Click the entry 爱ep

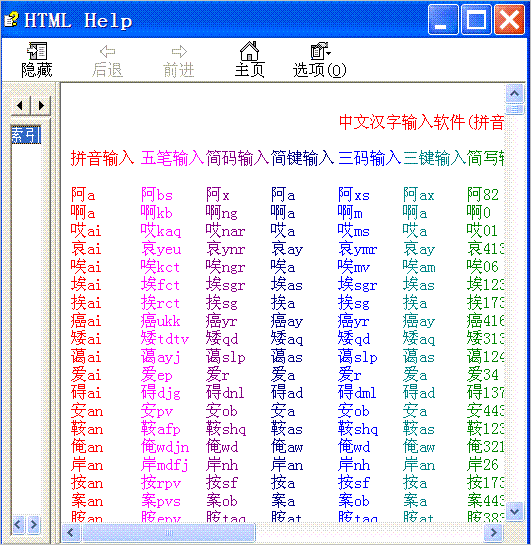point(157,375)
